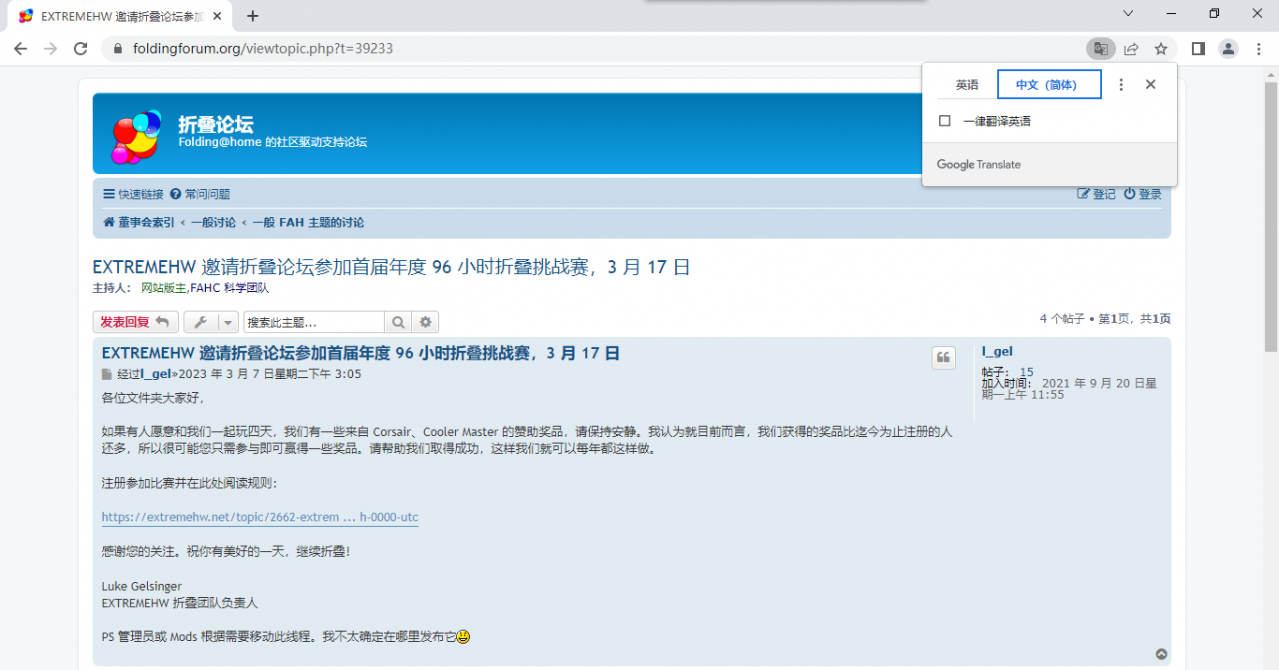Go back to the previous page
Image resolution: width=1279 pixels, height=670 pixels.
coord(21,48)
